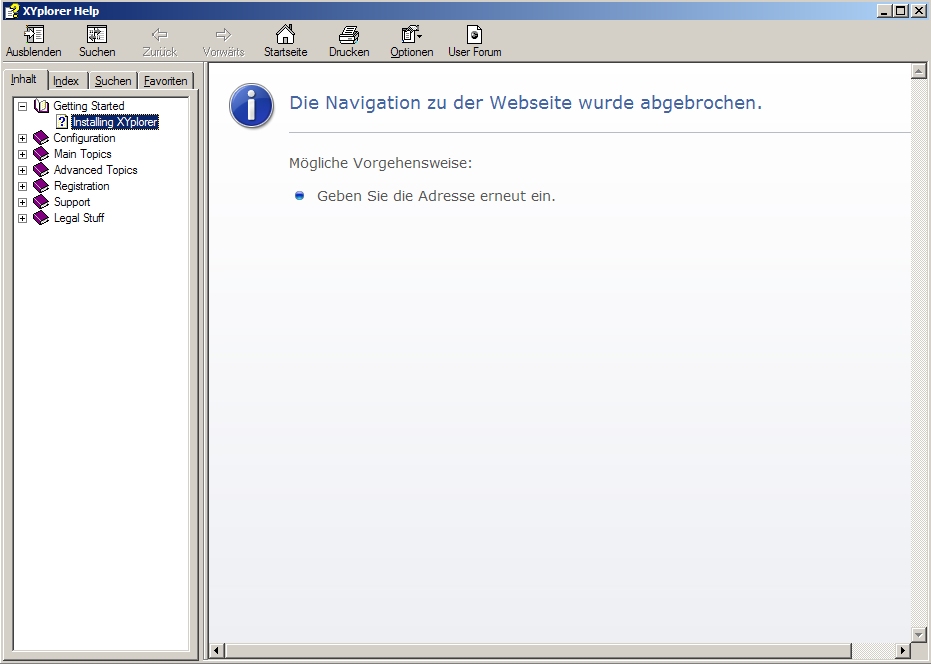Open the Optionen toolbar icon
Viewport: 931px width, 664px height.
[410, 35]
